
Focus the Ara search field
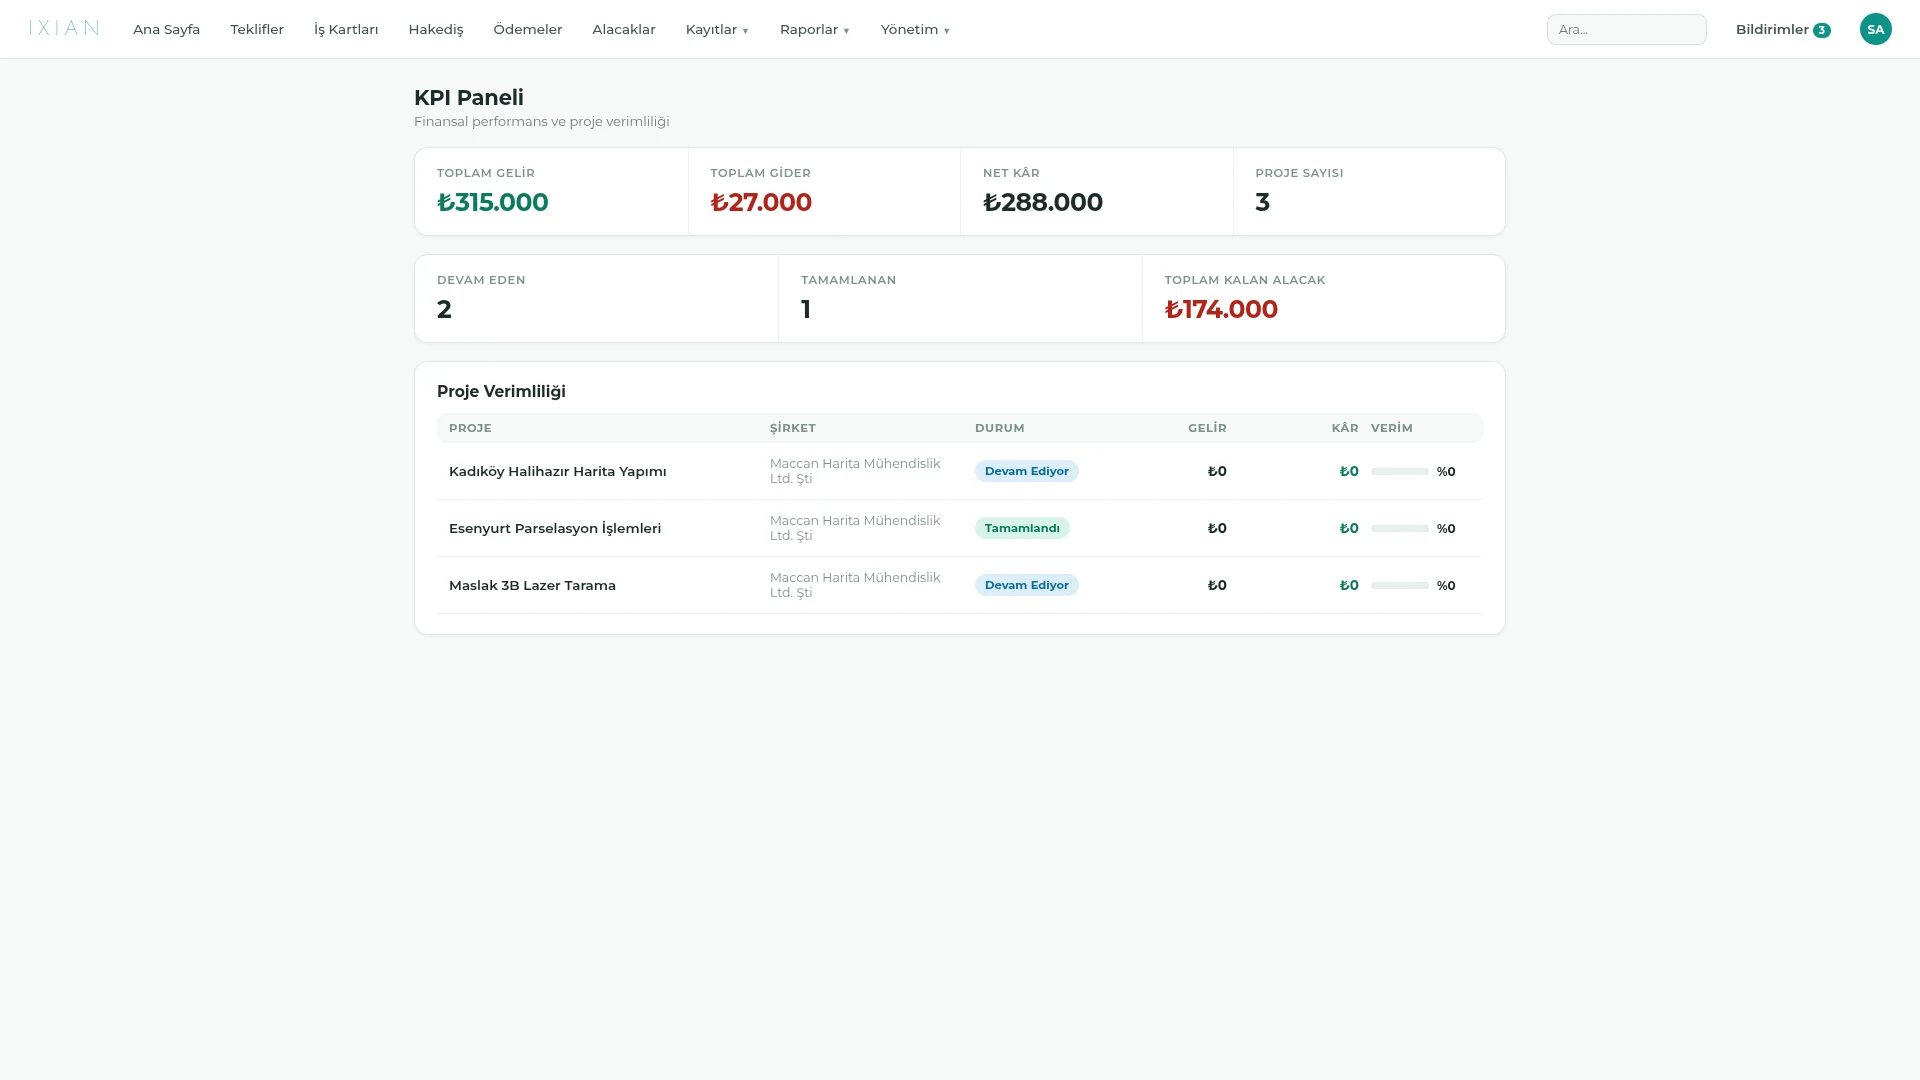click(x=1626, y=30)
